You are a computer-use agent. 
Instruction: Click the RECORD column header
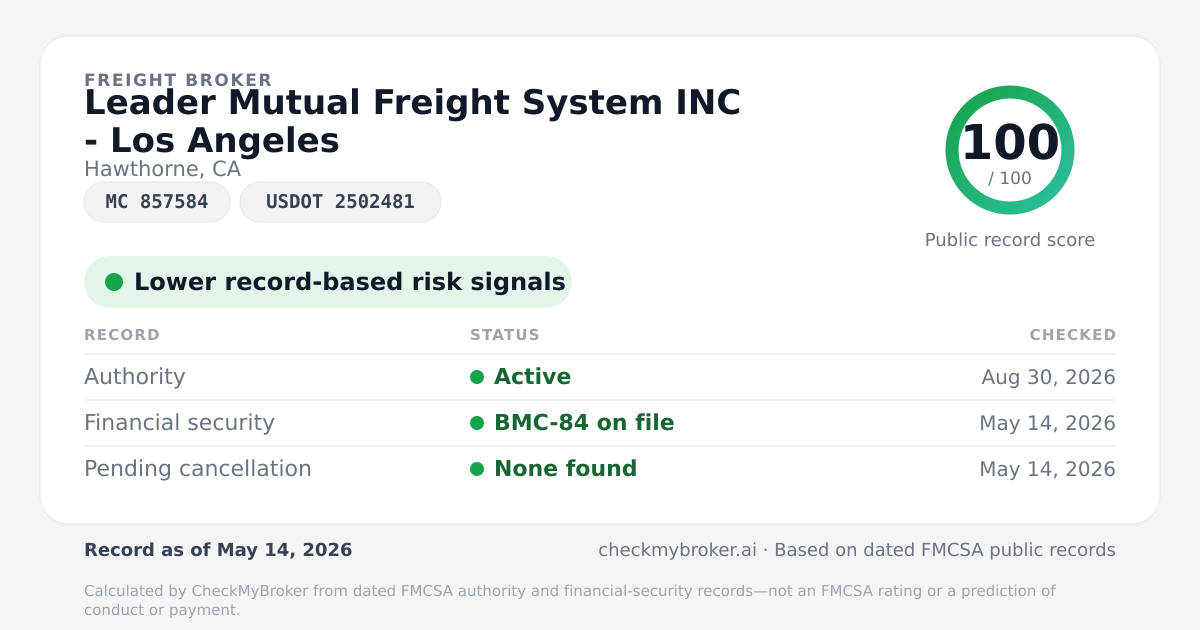point(122,335)
